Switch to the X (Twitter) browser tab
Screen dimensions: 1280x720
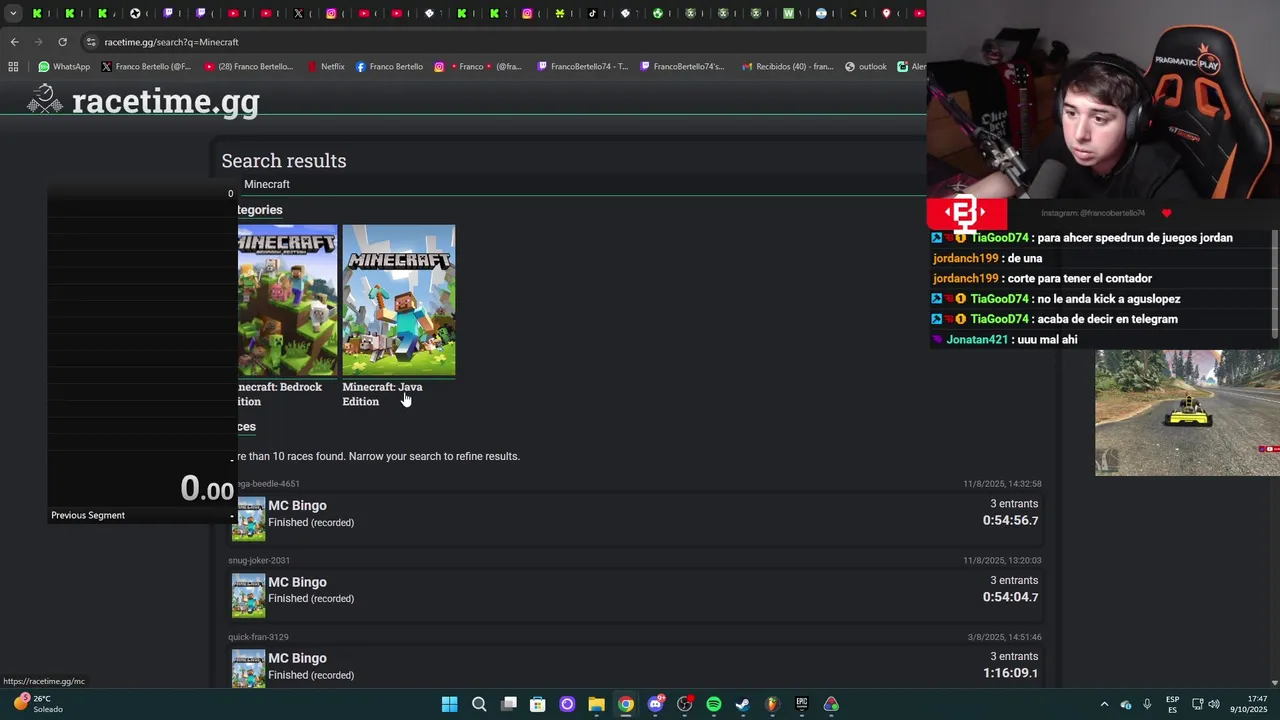click(299, 13)
